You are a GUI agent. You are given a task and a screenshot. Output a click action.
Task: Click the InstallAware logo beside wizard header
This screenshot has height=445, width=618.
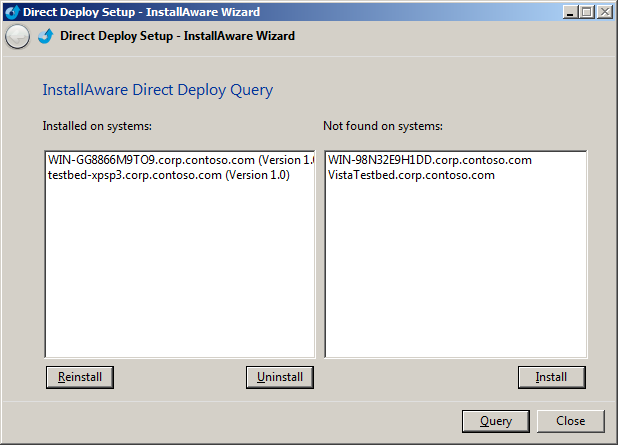[45, 36]
